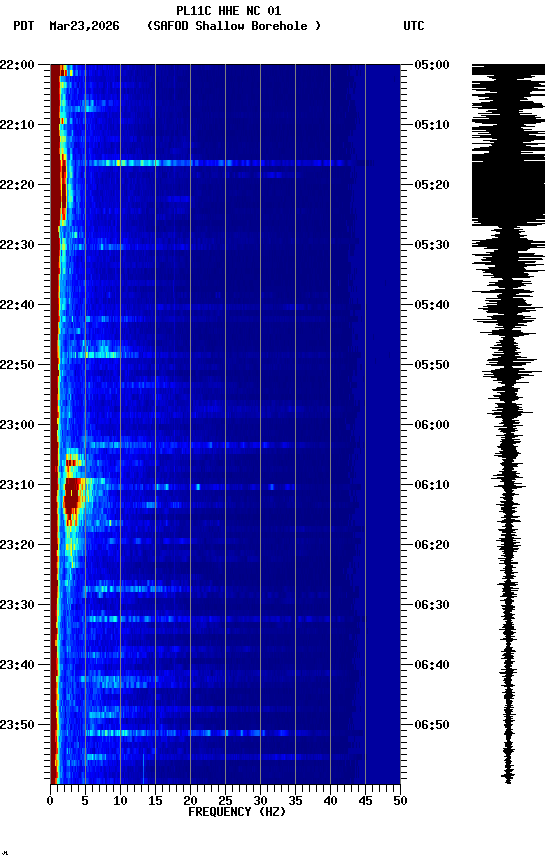The image size is (552, 864).
Task: Click the dark red low-frequency blob near 23:12
Action: pyautogui.click(x=73, y=499)
